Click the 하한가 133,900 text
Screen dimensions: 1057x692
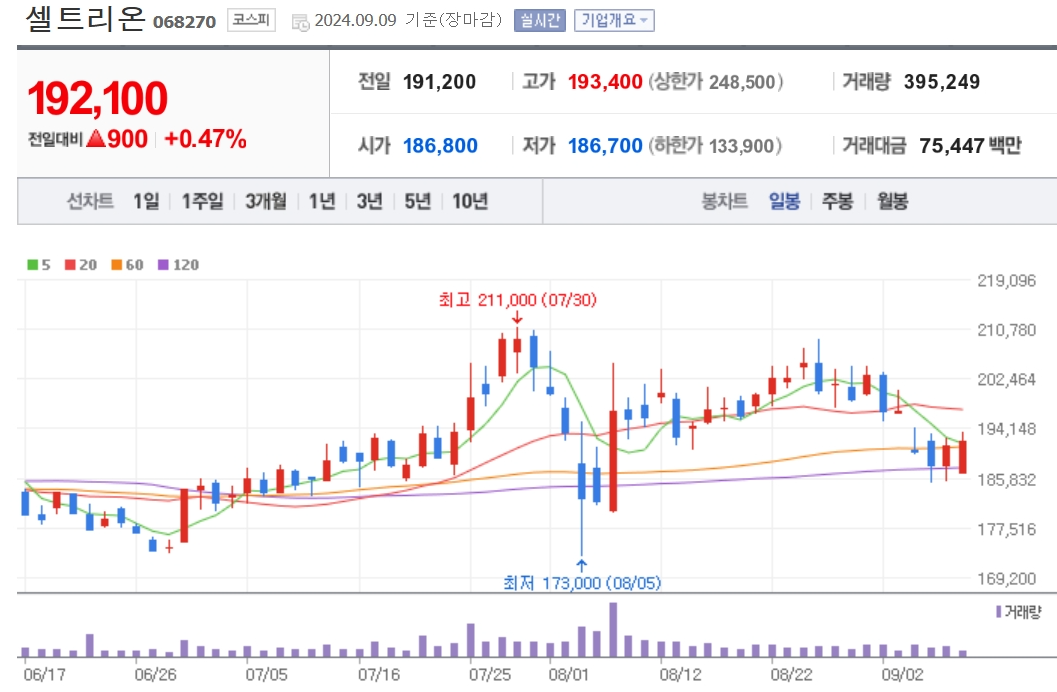(x=715, y=146)
